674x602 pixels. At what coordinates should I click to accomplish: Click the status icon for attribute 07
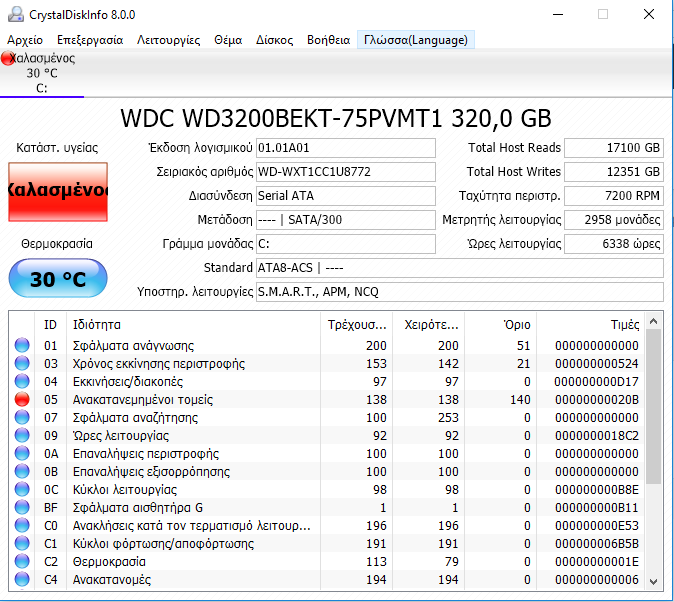[x=22, y=418]
